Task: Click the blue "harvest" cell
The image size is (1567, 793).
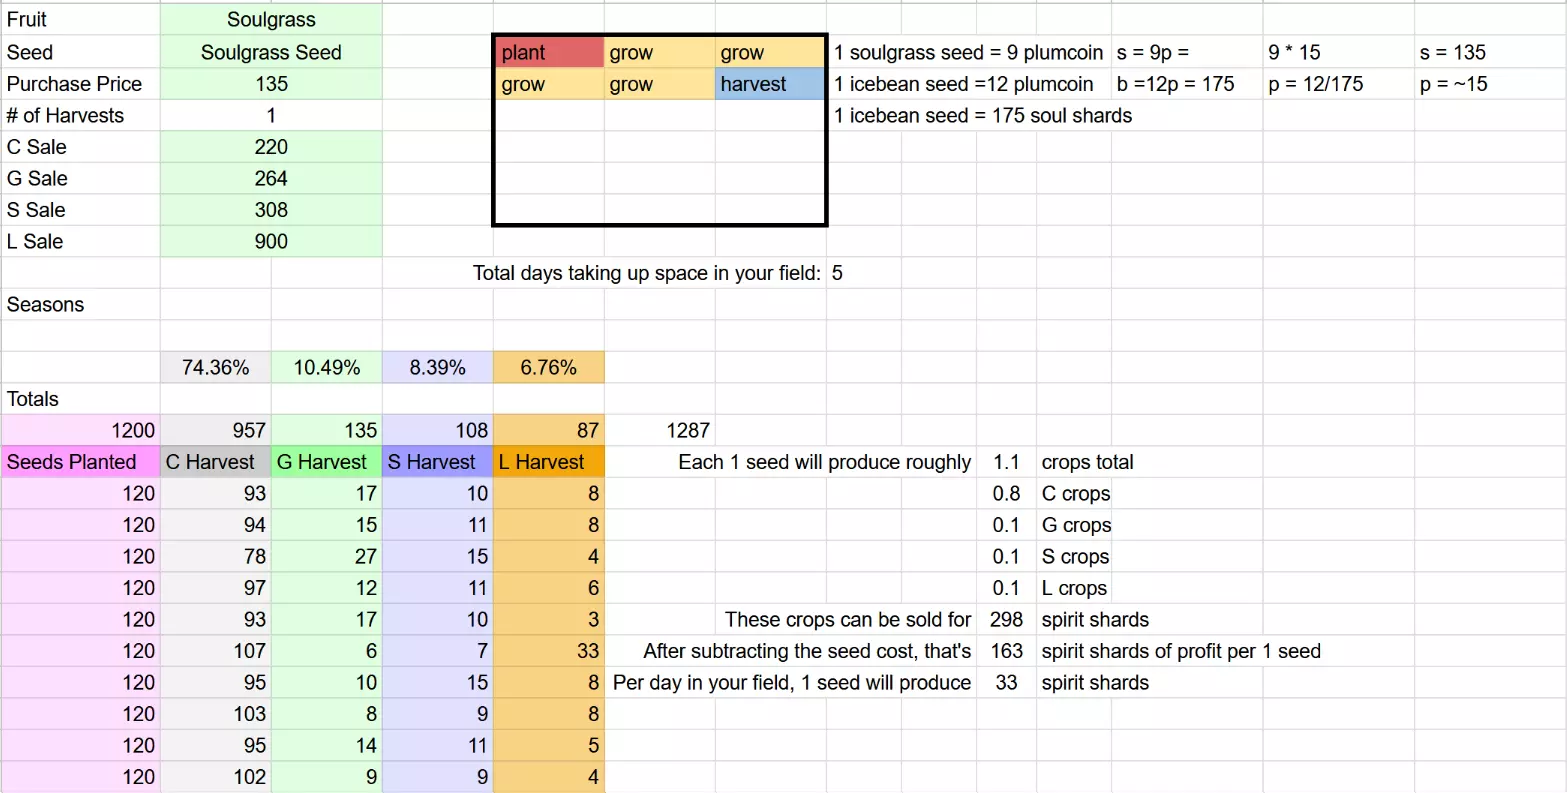Action: pos(769,85)
